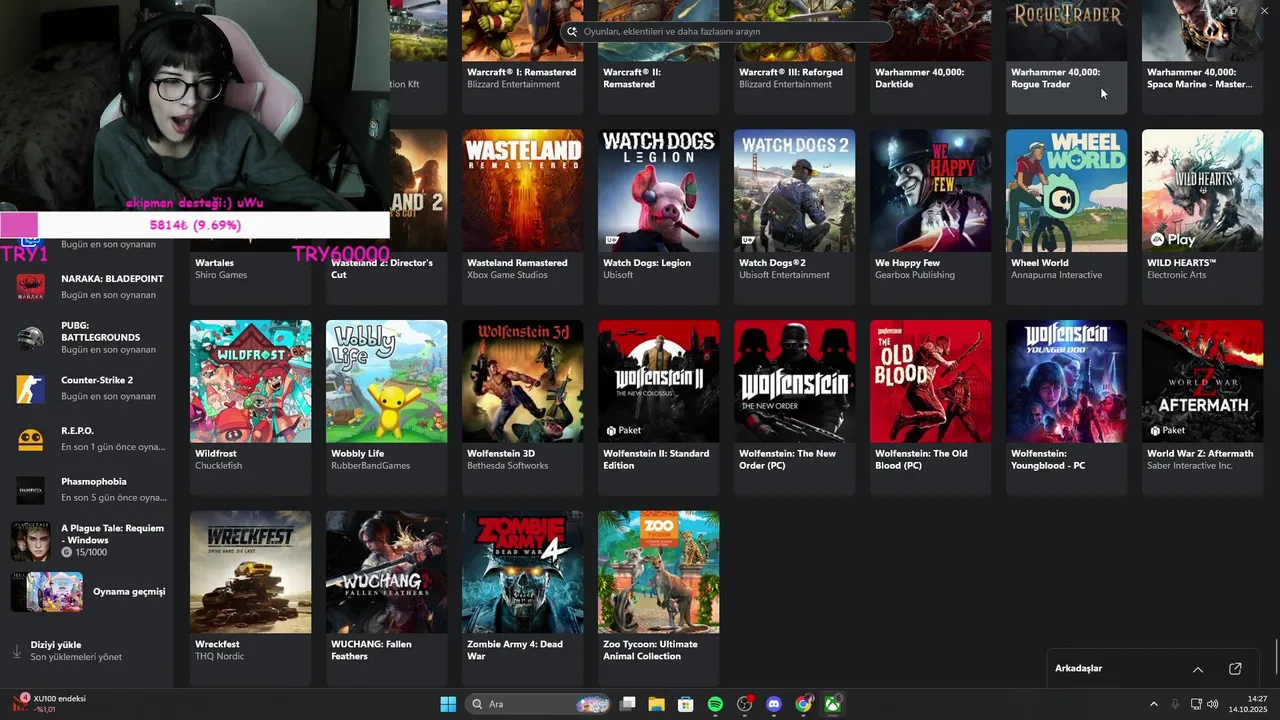Click Warcraft I: Remastered title text

pos(521,72)
